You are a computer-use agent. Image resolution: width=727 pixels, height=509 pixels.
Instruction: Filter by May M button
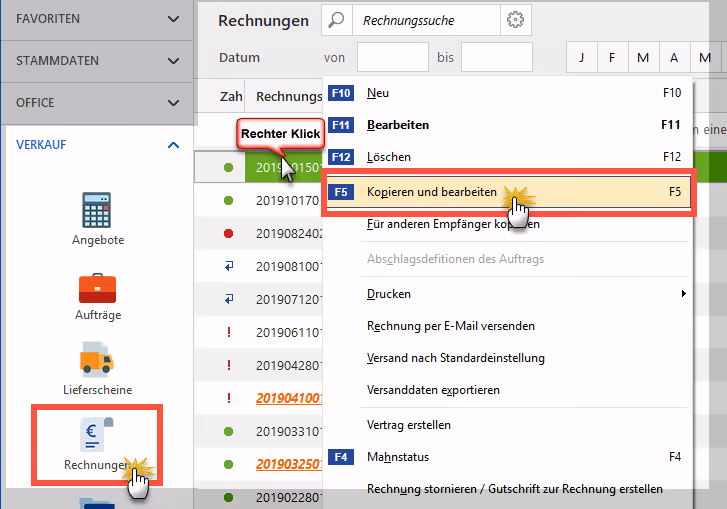click(x=705, y=57)
